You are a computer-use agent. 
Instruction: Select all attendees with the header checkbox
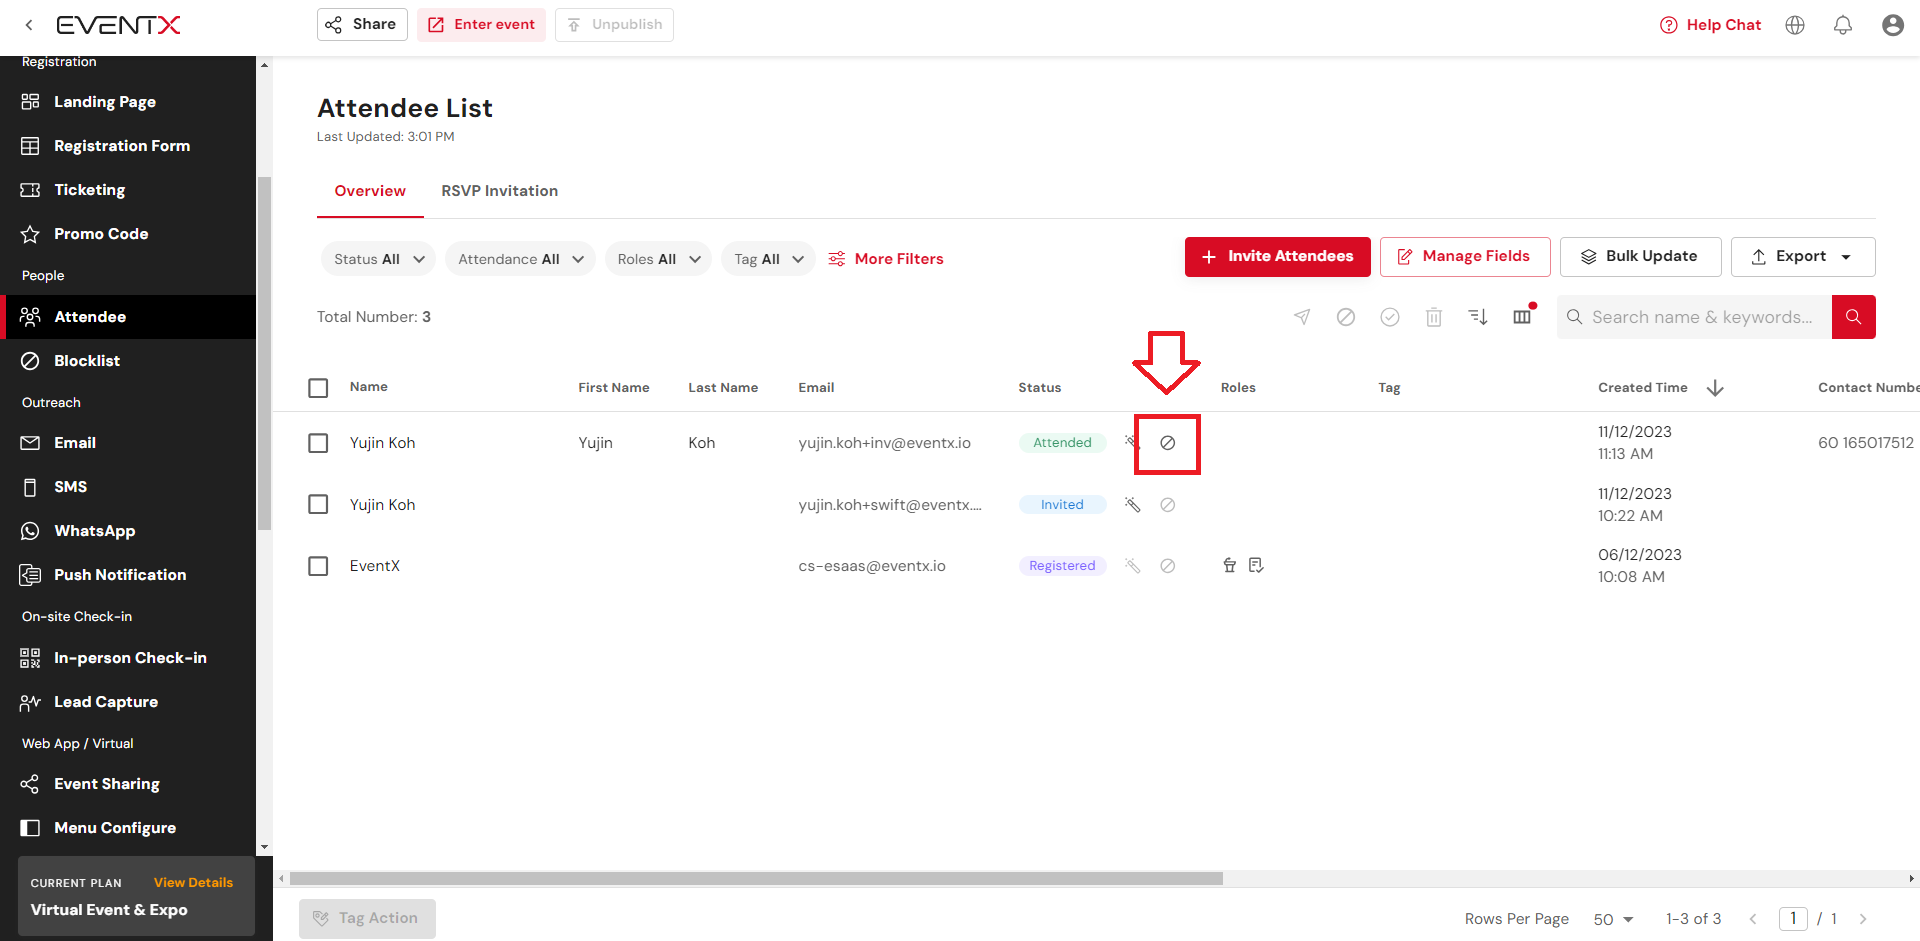pyautogui.click(x=318, y=388)
